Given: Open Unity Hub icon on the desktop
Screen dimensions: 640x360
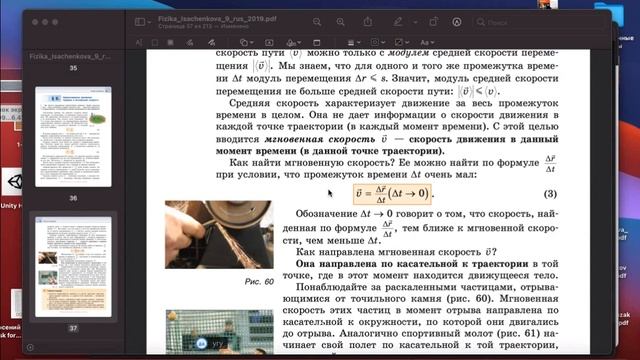Looking at the screenshot, I should pyautogui.click(x=13, y=182).
